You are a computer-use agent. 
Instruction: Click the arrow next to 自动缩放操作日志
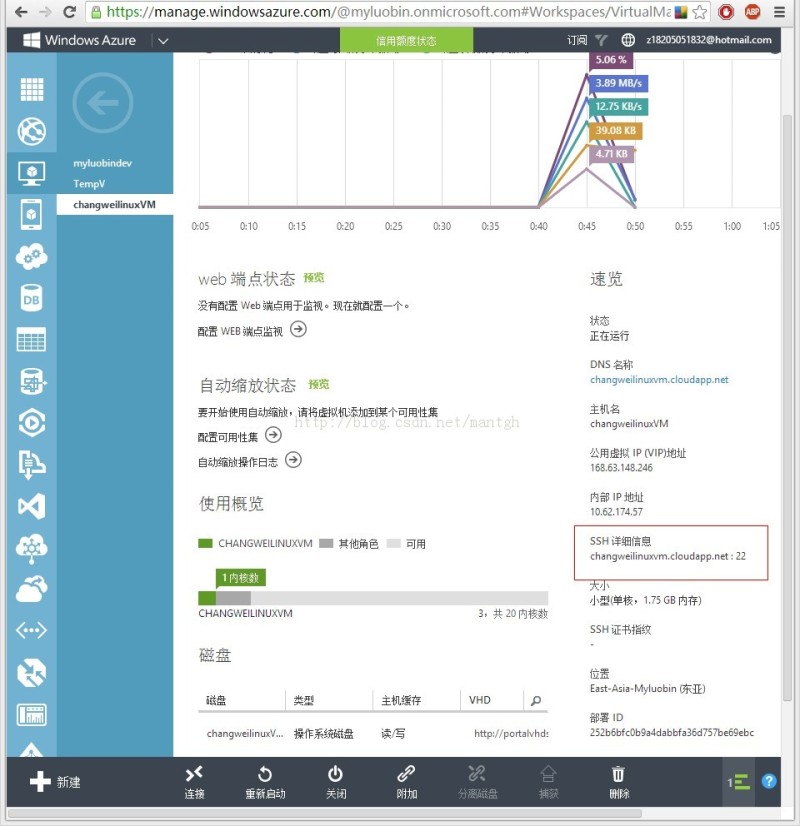[x=293, y=460]
